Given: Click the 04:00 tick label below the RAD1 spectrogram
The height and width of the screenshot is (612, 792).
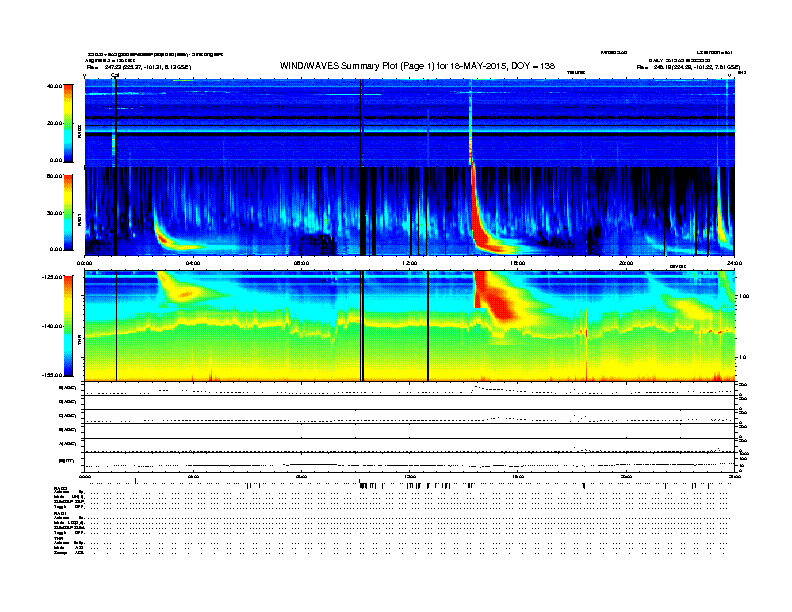Looking at the screenshot, I should pyautogui.click(x=193, y=263).
